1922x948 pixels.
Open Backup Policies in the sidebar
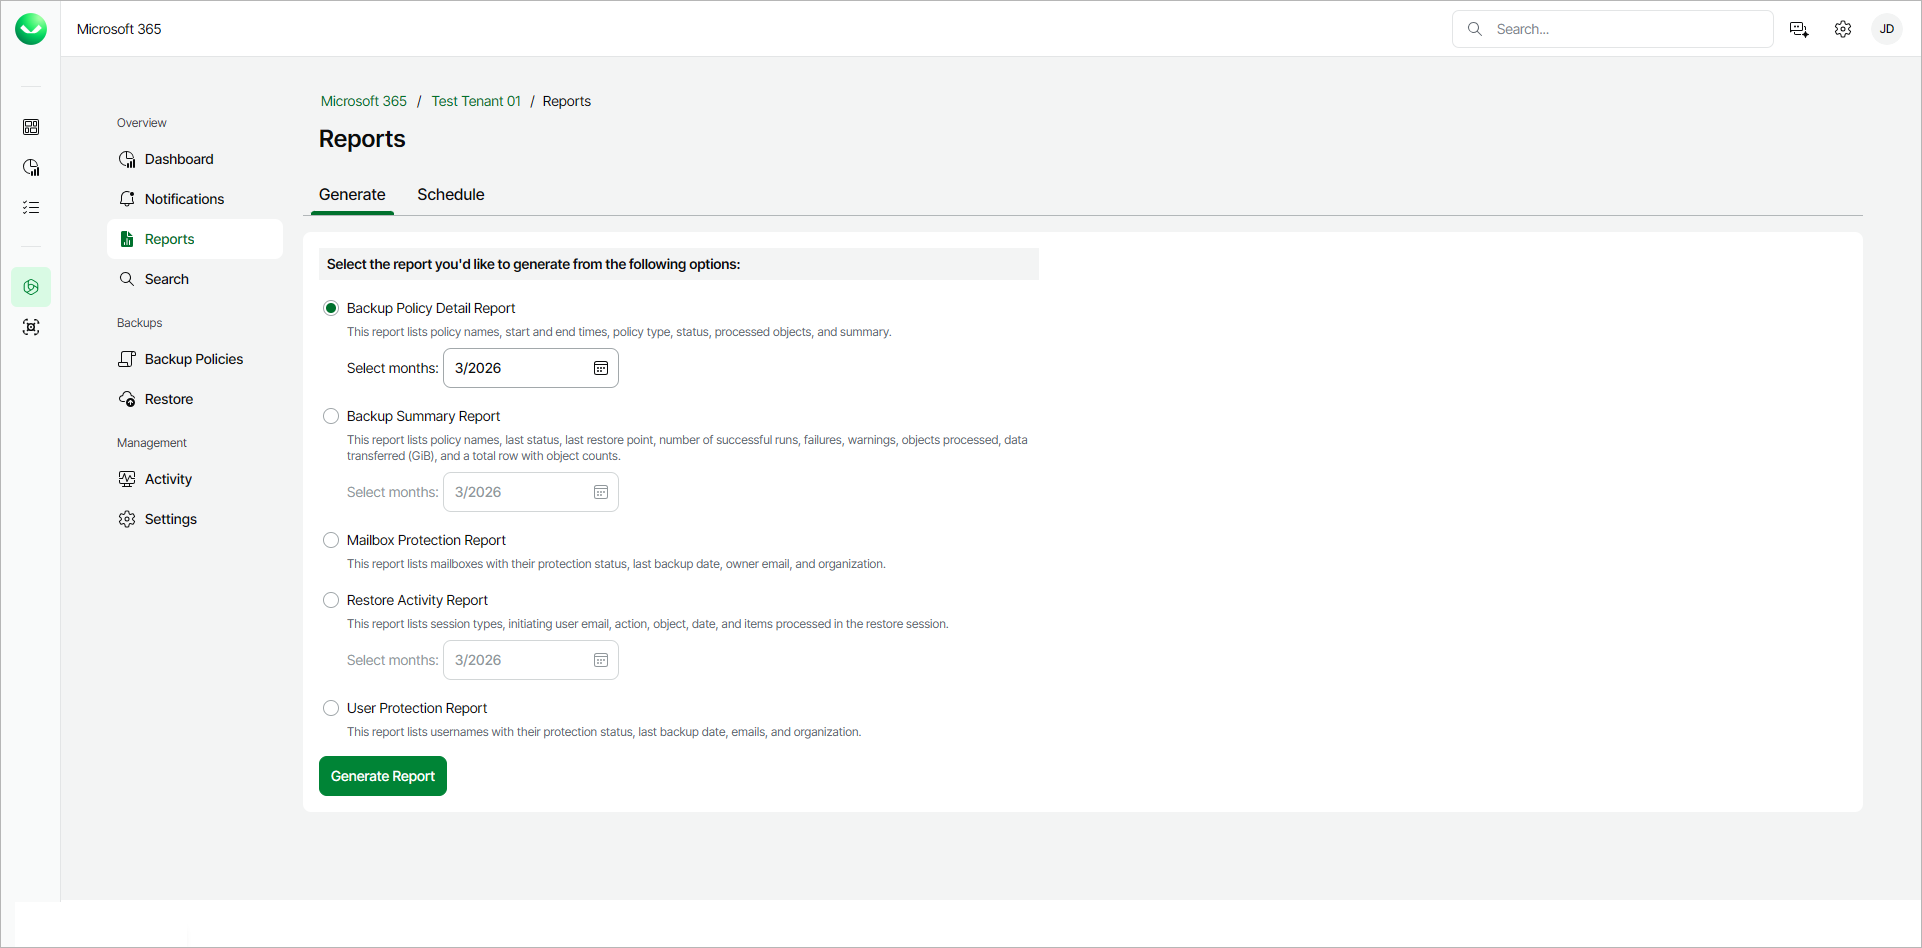(x=194, y=359)
